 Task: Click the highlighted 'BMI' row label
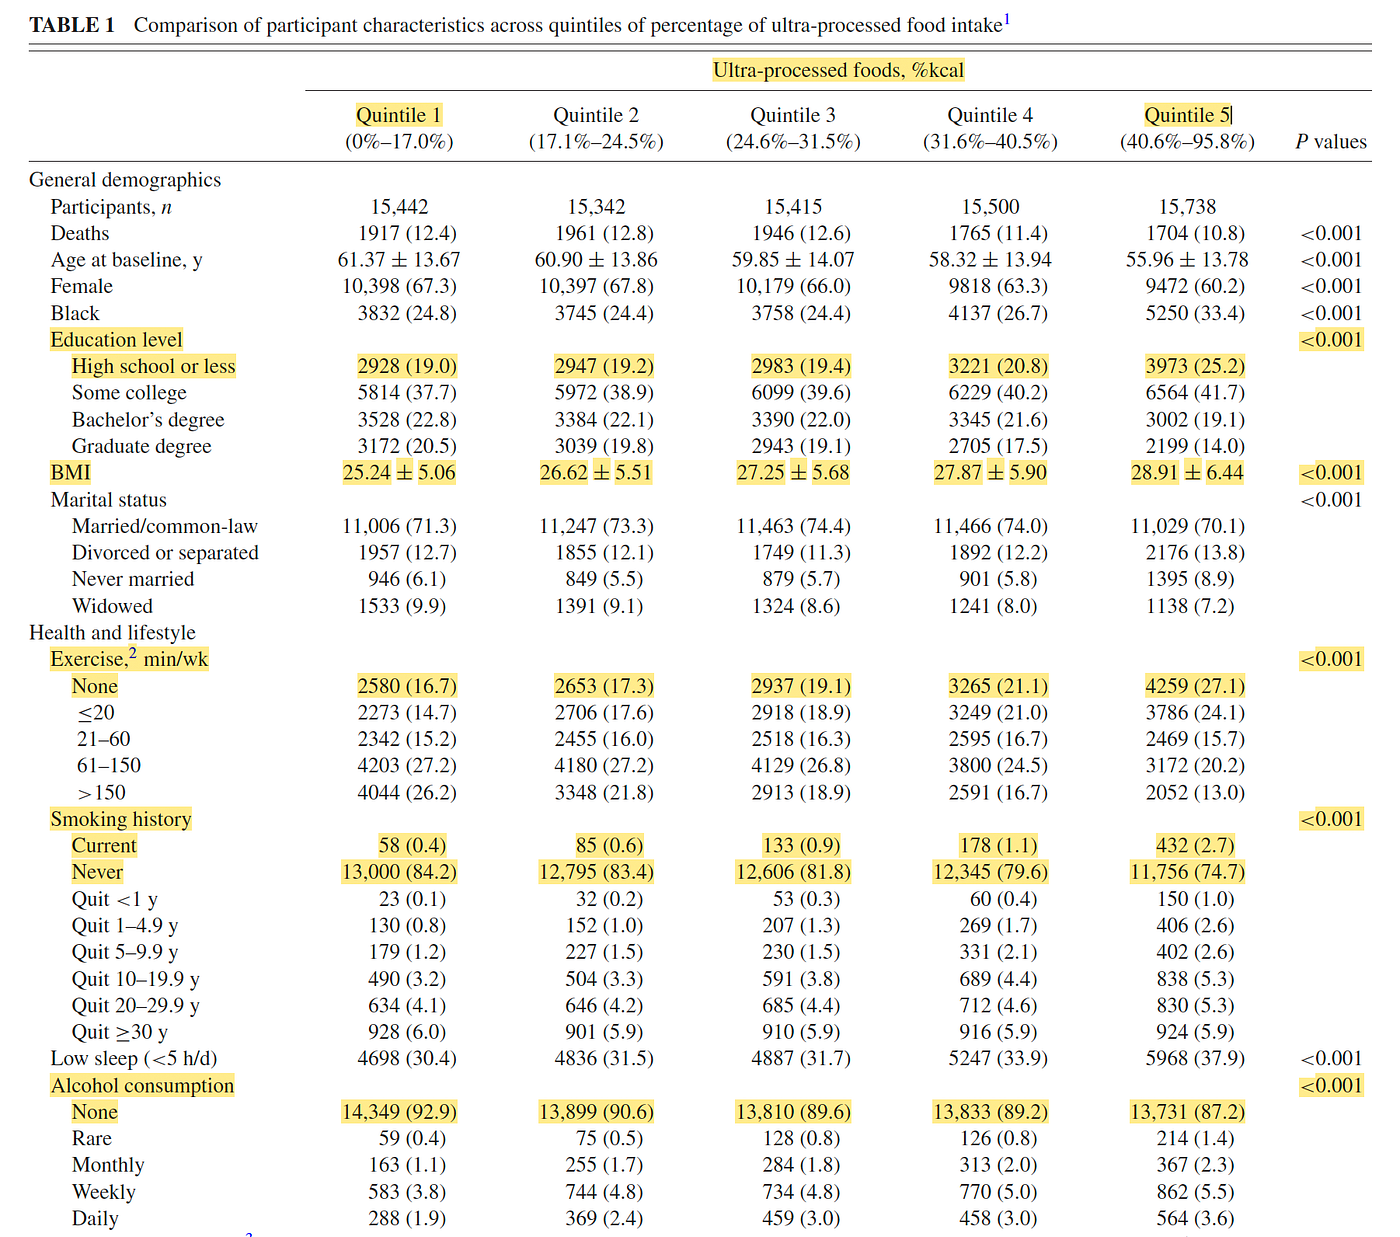pos(70,472)
